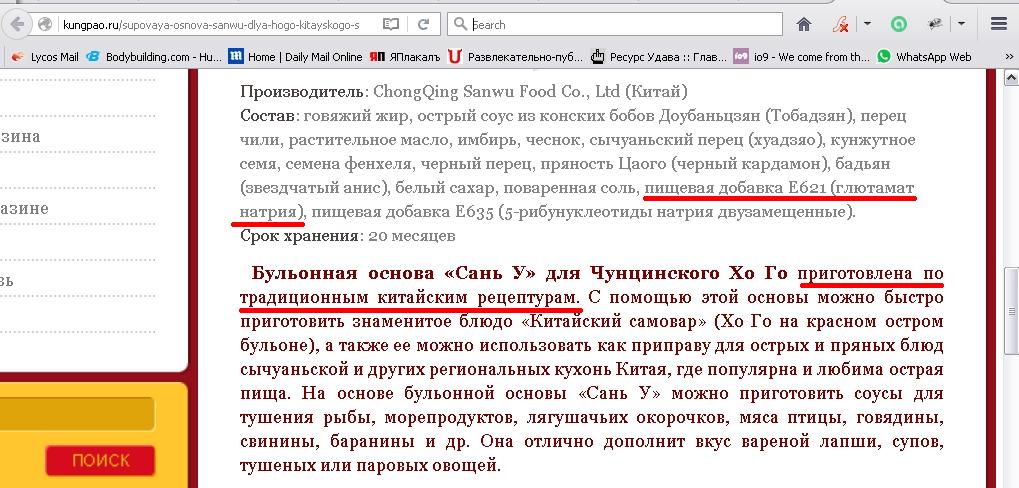Screen dimensions: 1019x488
Task: Open io9 - We come from th... bookmark
Action: point(801,57)
